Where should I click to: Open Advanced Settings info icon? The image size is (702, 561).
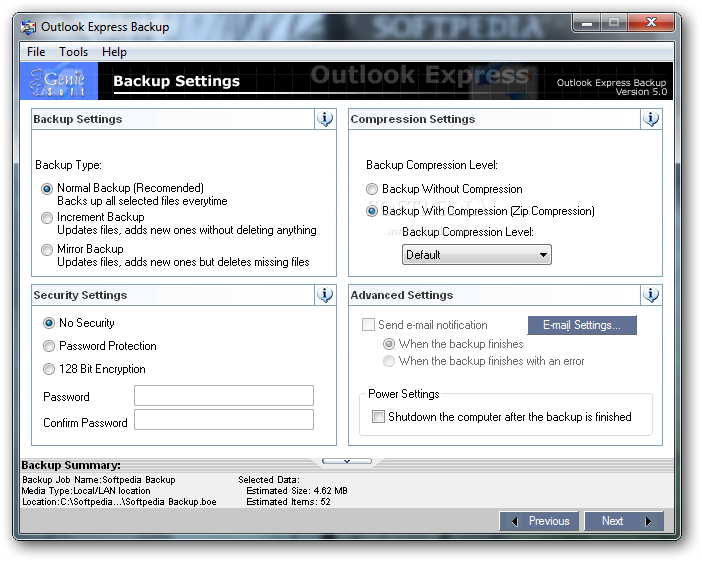click(651, 295)
